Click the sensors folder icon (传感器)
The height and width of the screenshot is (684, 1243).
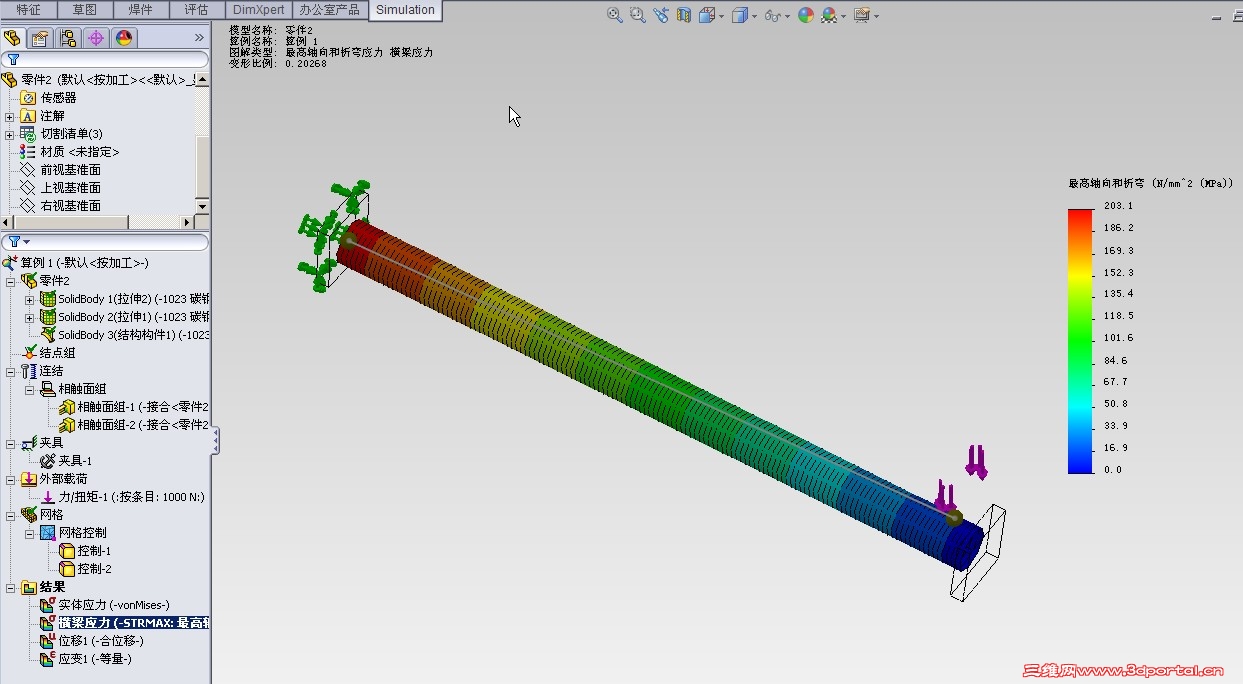[28, 98]
